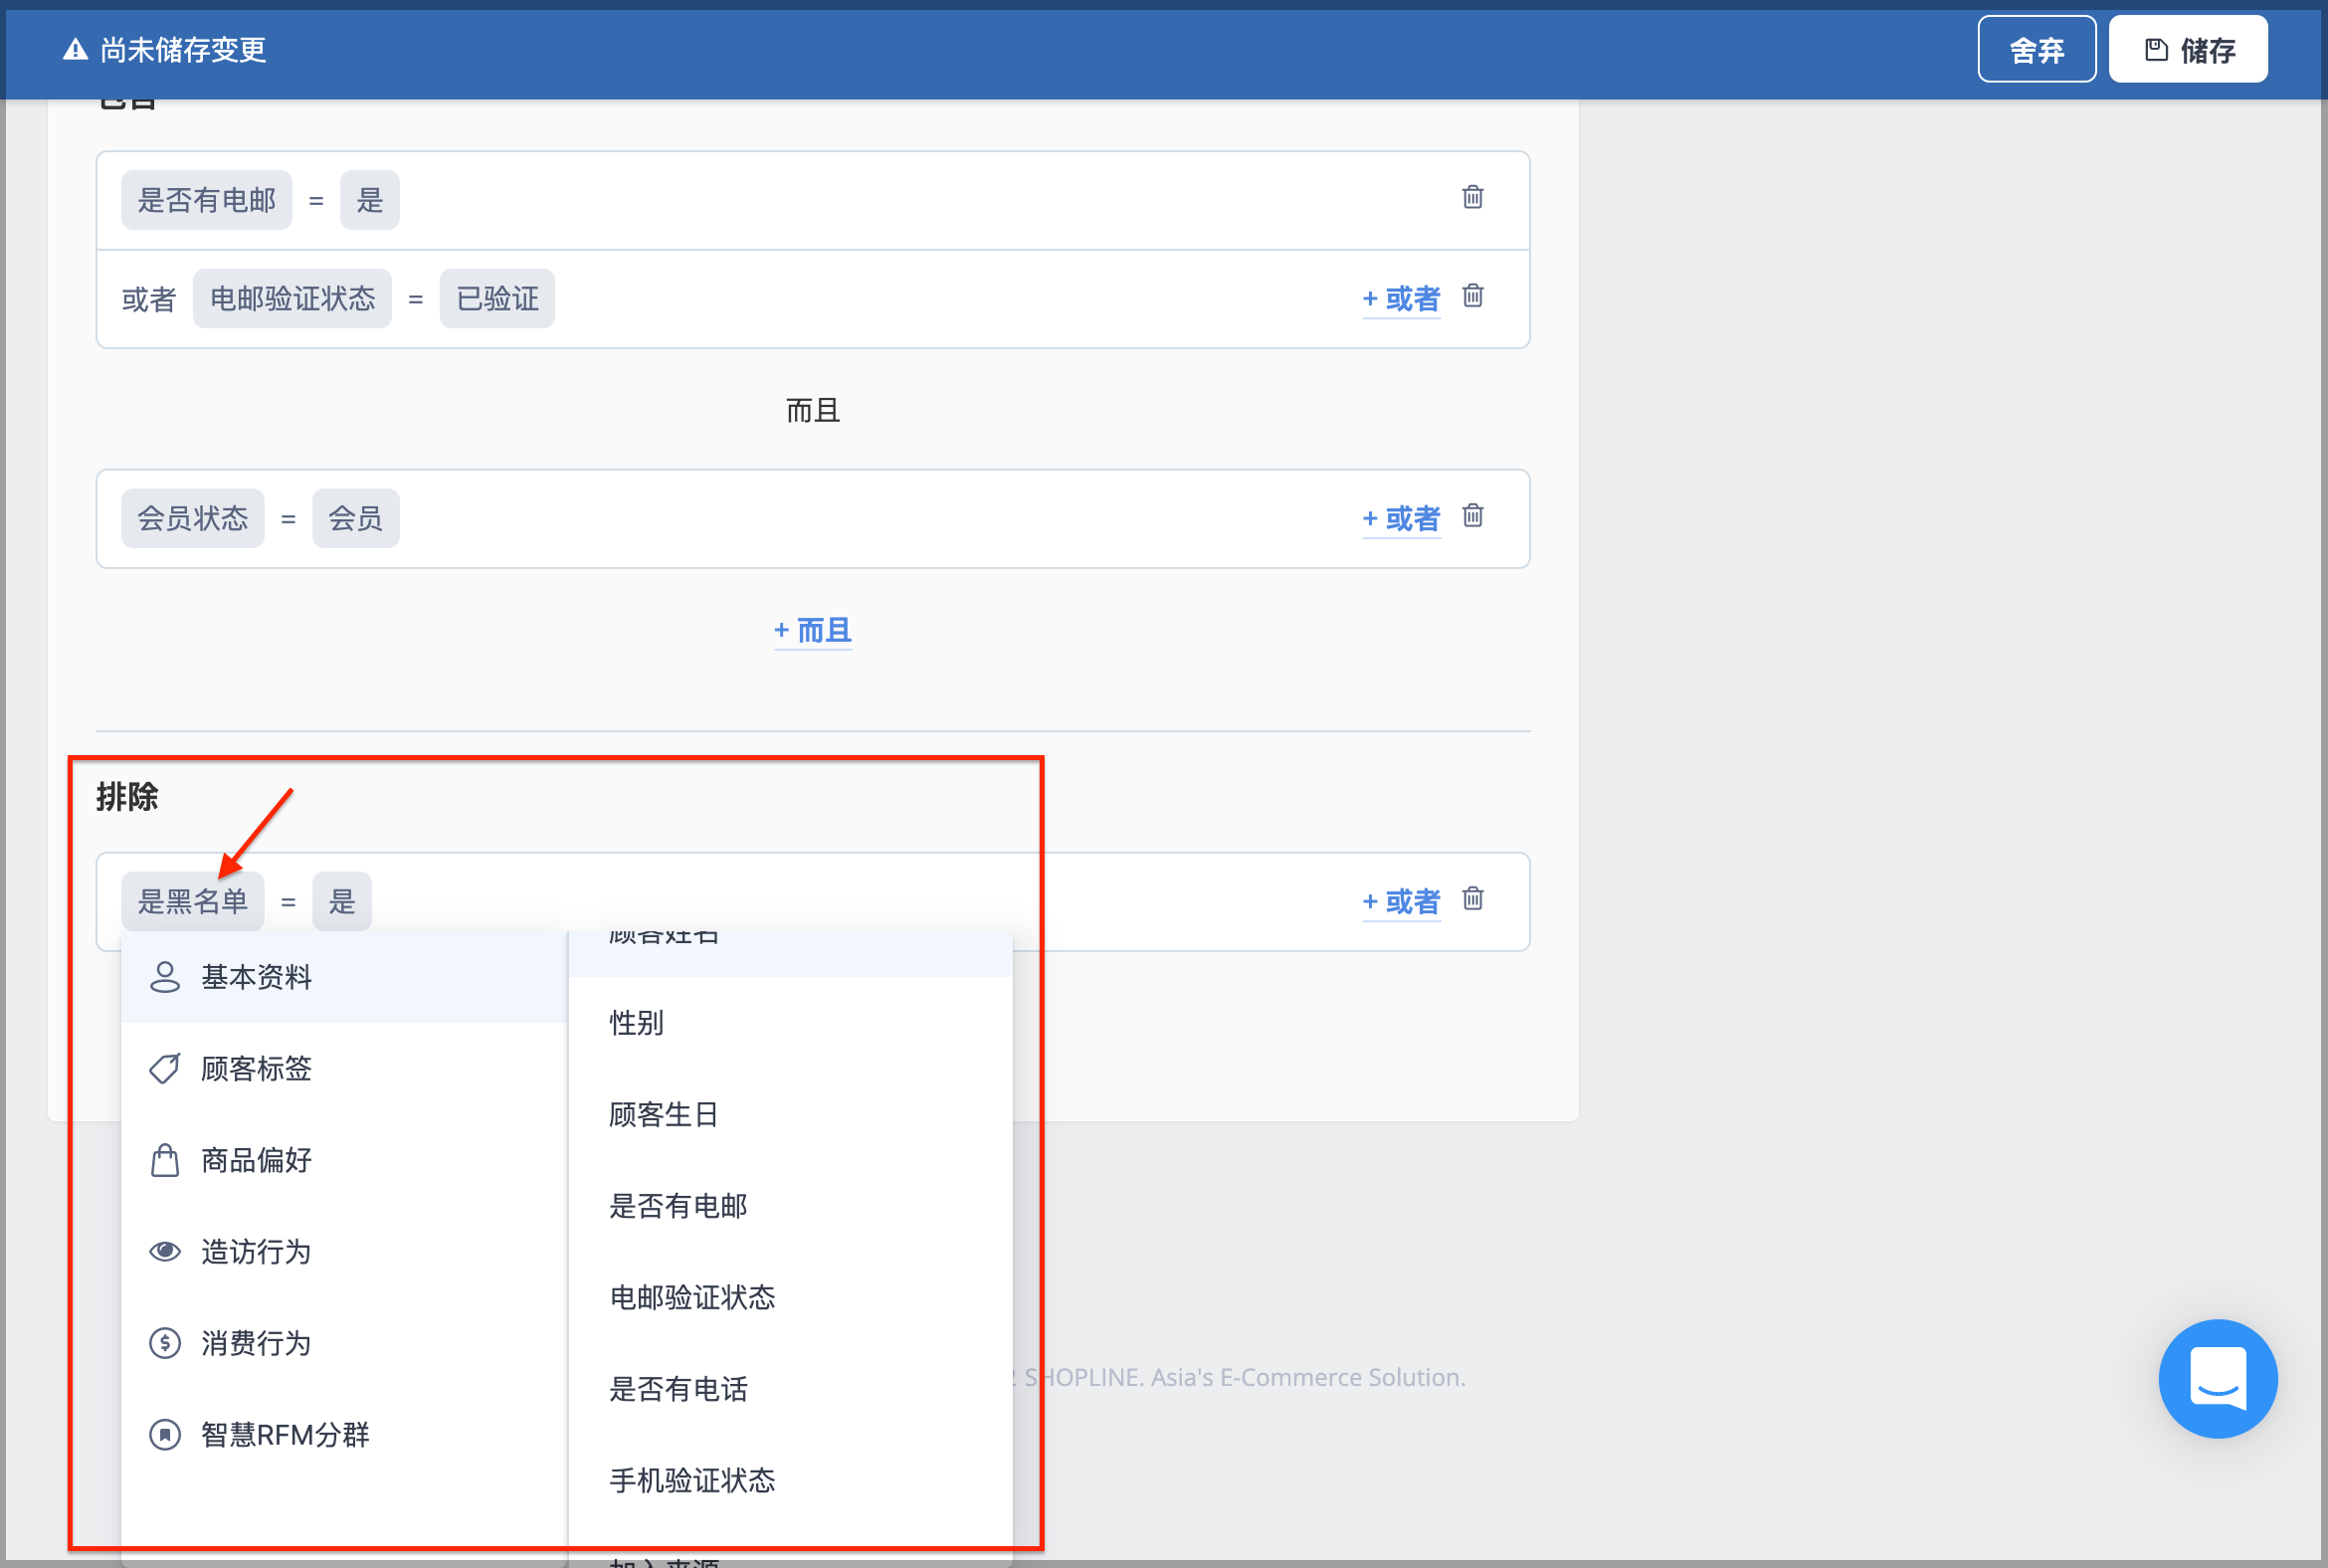Delete the 电邮验证状态 condition row

pos(1472,296)
